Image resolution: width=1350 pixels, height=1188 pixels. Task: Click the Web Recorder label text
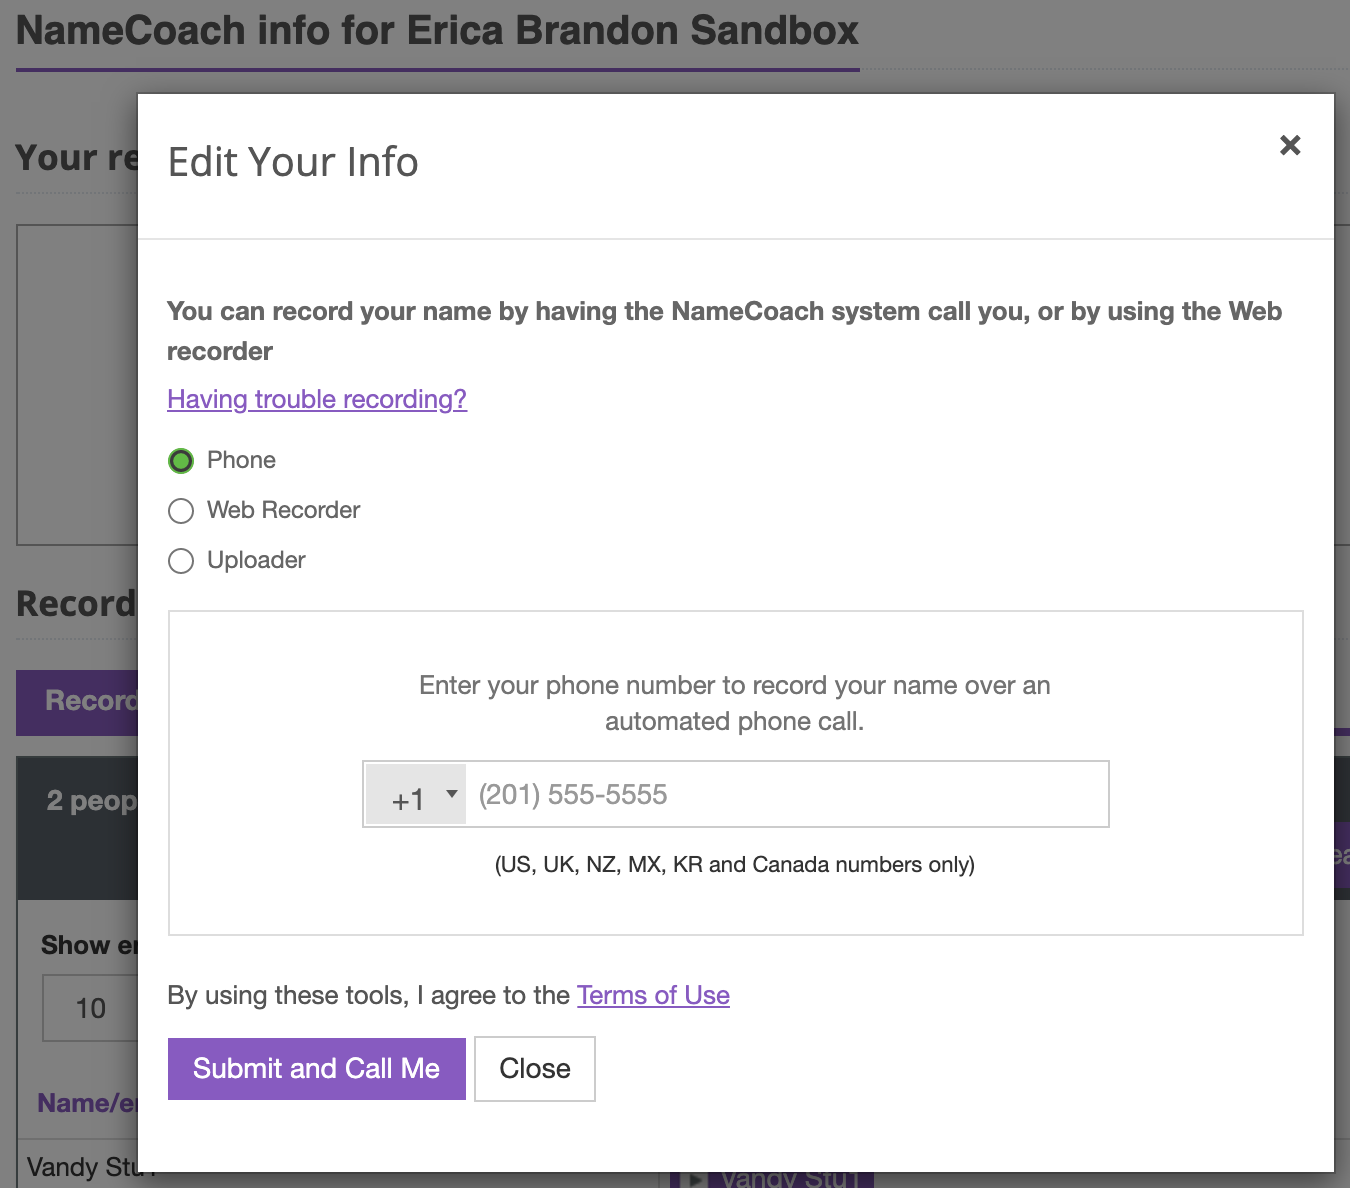(283, 510)
